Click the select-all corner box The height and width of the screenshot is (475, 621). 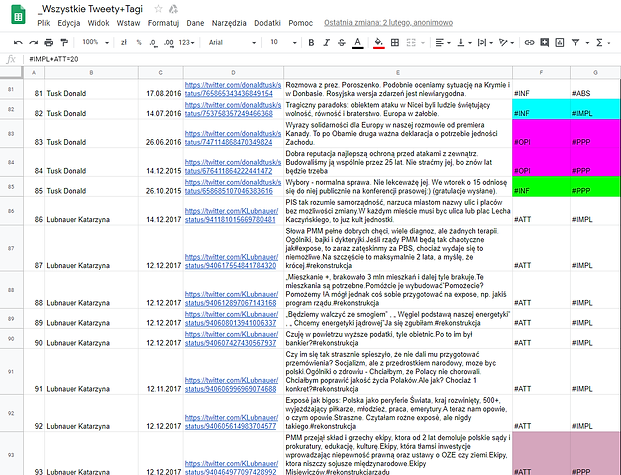point(11,72)
